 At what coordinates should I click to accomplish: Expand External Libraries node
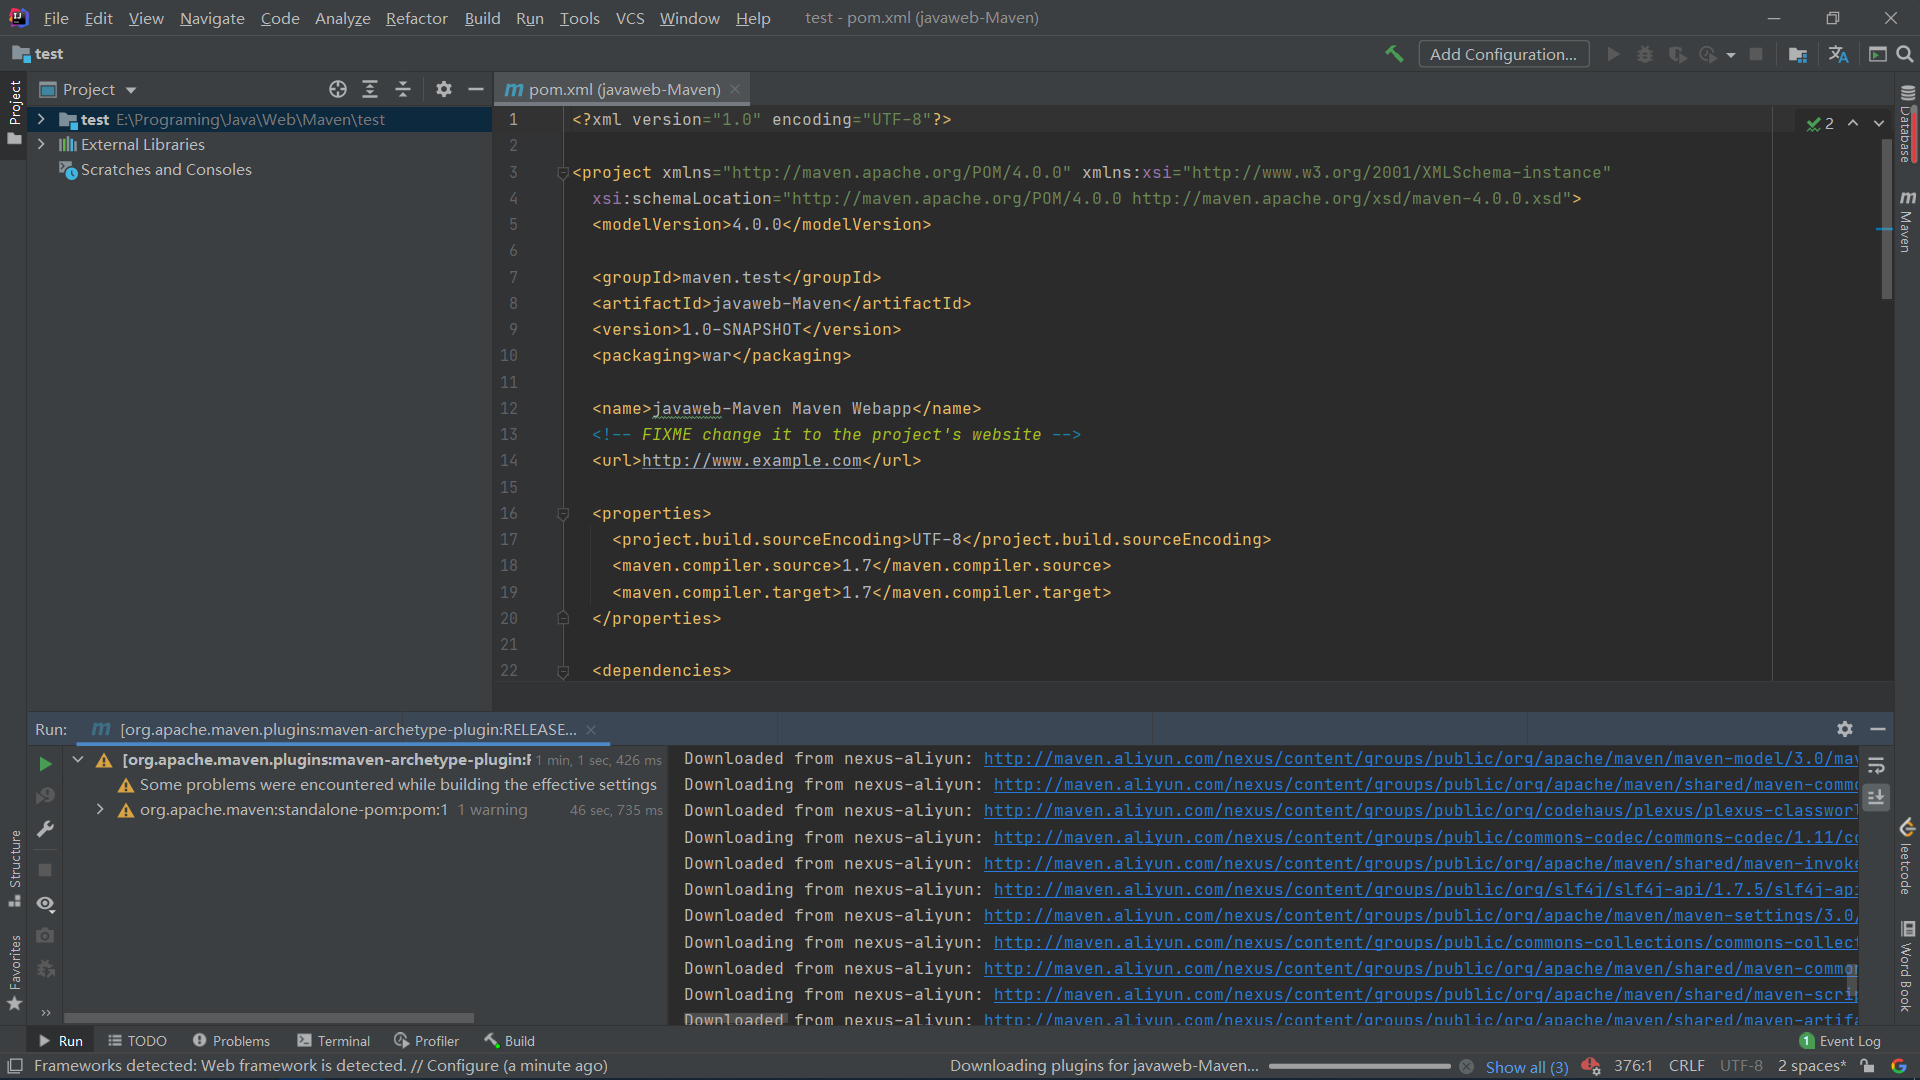(x=41, y=144)
